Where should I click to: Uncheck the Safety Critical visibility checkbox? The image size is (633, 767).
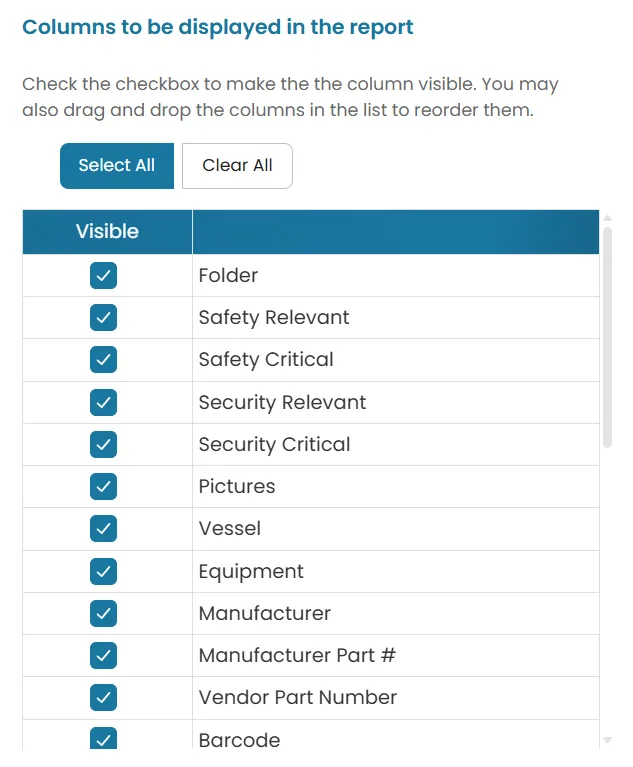tap(103, 360)
